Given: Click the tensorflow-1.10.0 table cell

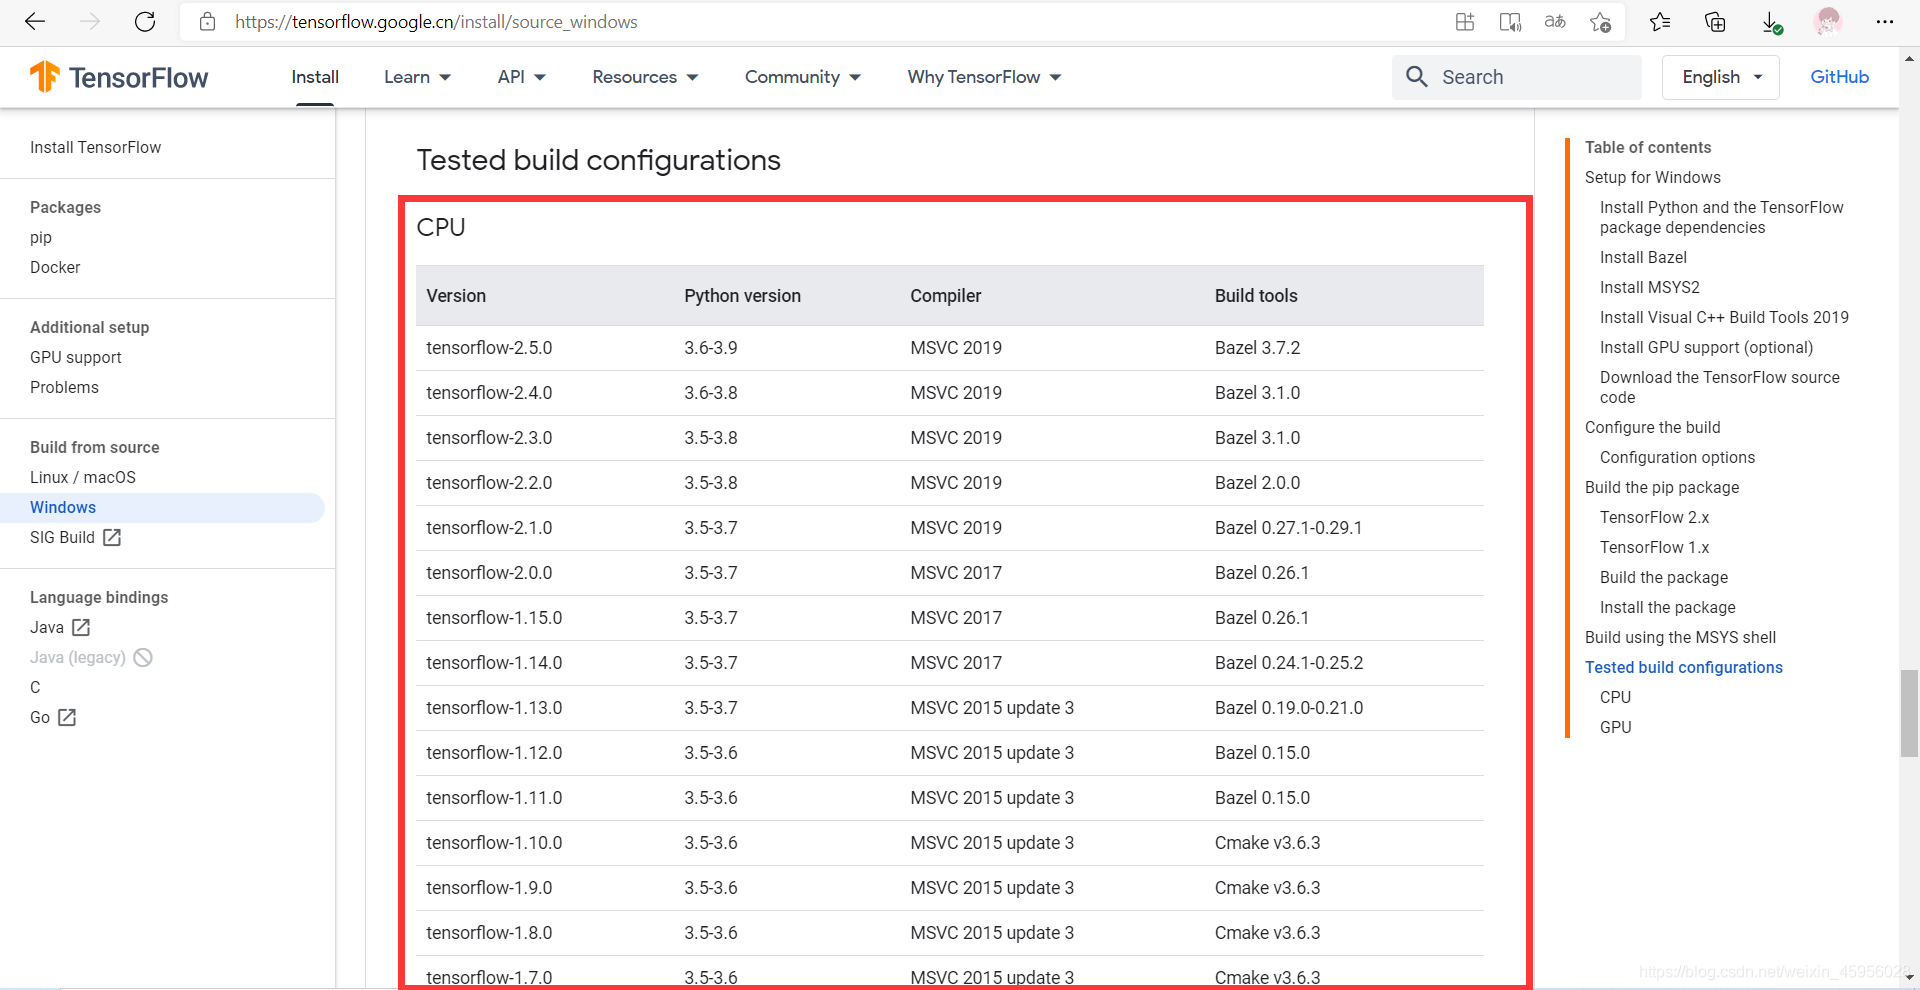Looking at the screenshot, I should pos(494,843).
